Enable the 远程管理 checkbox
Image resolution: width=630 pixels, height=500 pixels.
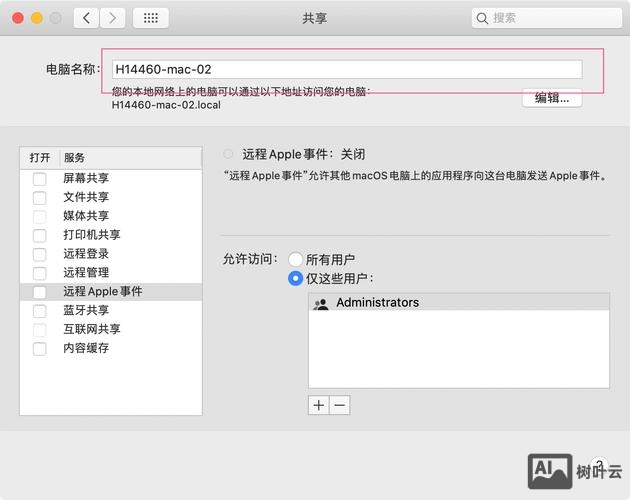click(x=39, y=273)
